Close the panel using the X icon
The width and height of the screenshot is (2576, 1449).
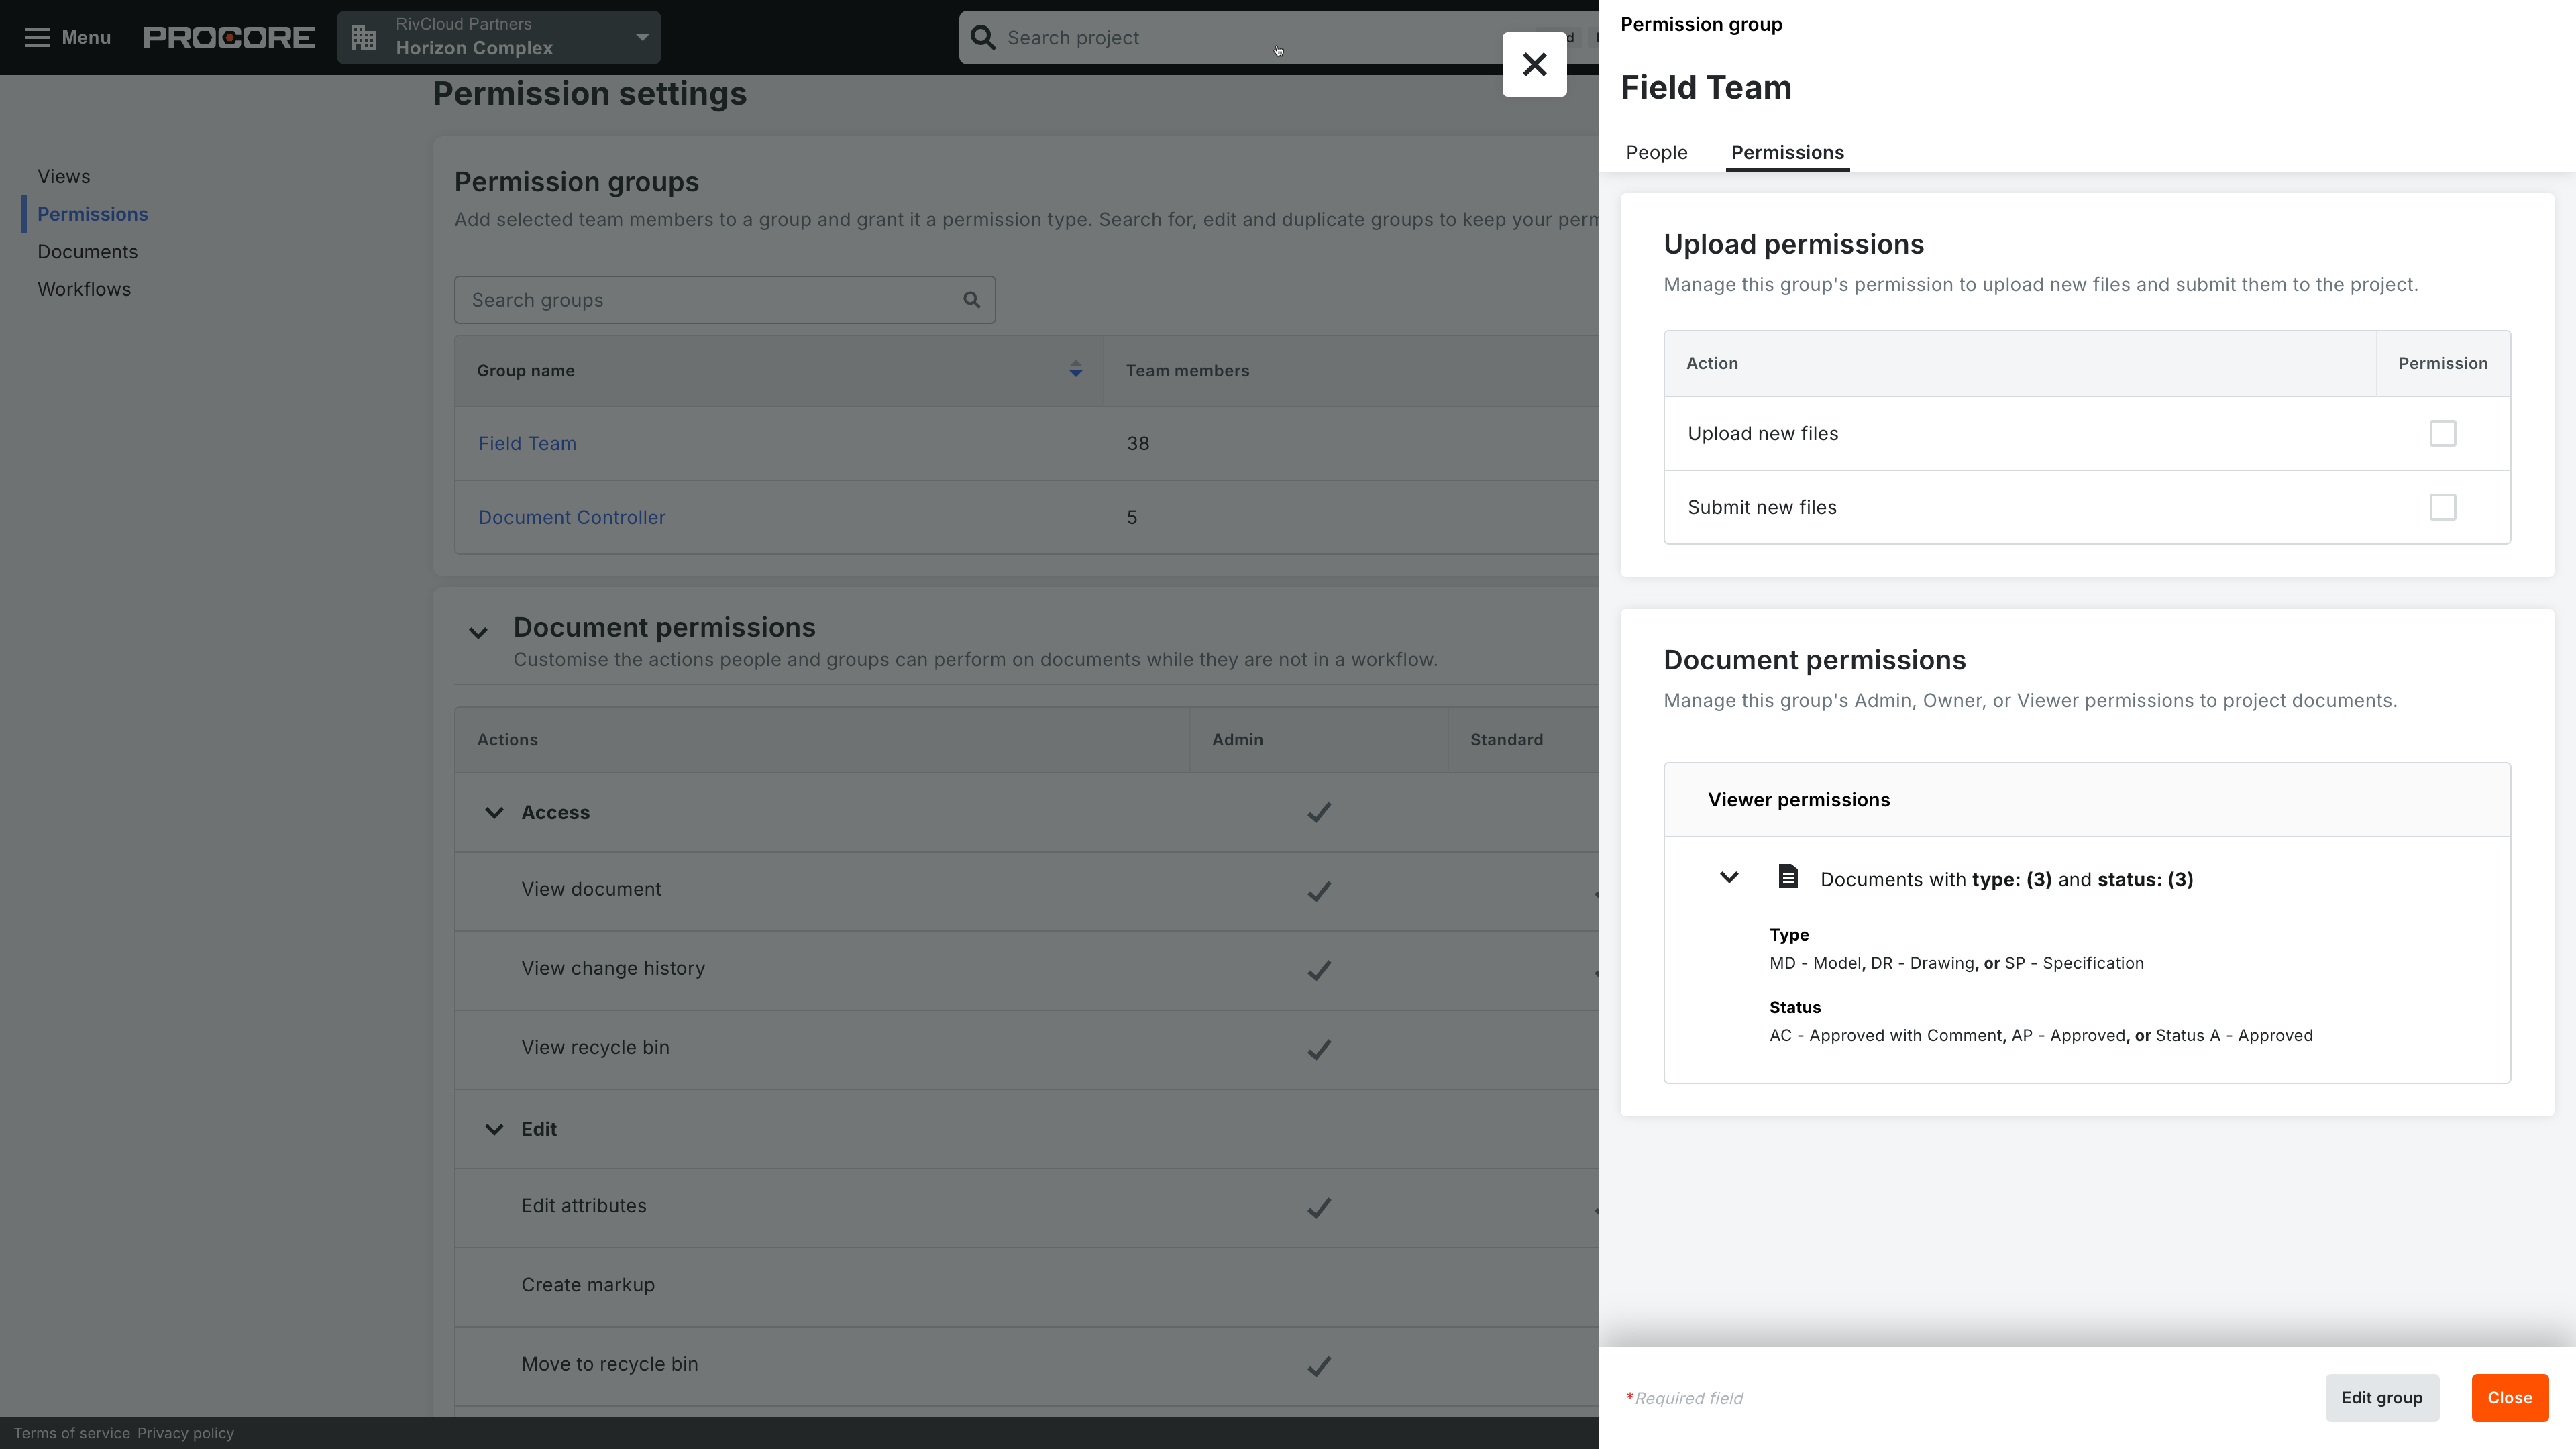(x=1533, y=64)
